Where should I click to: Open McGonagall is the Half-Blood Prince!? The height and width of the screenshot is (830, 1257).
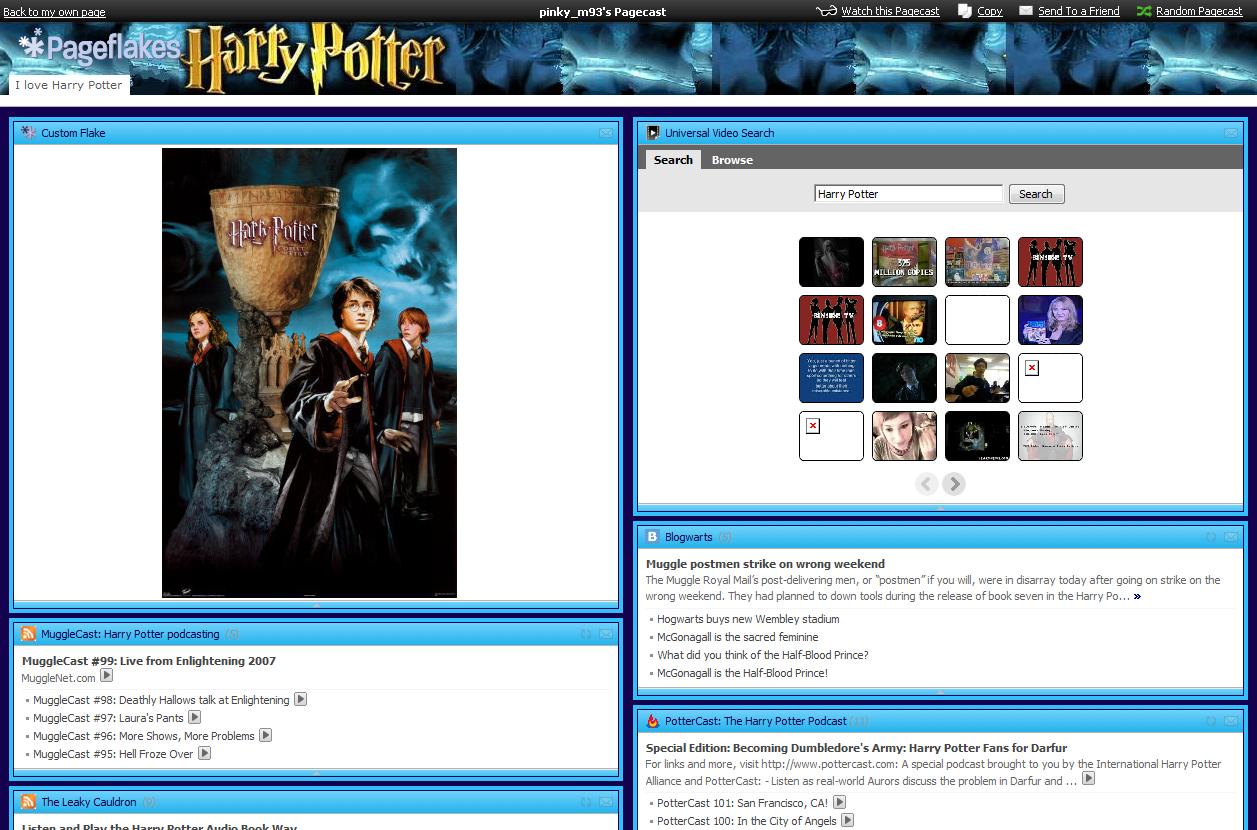click(x=742, y=673)
